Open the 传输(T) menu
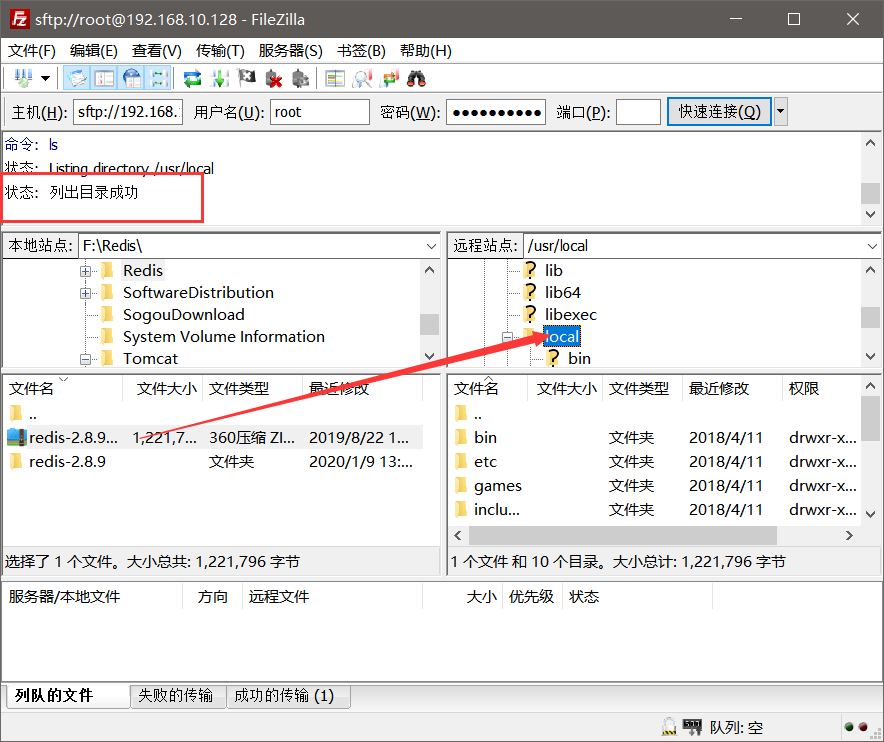The height and width of the screenshot is (742, 884). point(220,51)
